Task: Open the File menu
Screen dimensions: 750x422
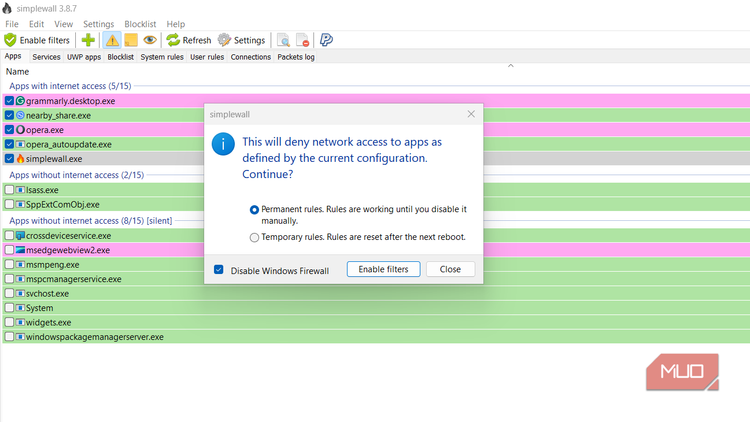Action: tap(12, 24)
